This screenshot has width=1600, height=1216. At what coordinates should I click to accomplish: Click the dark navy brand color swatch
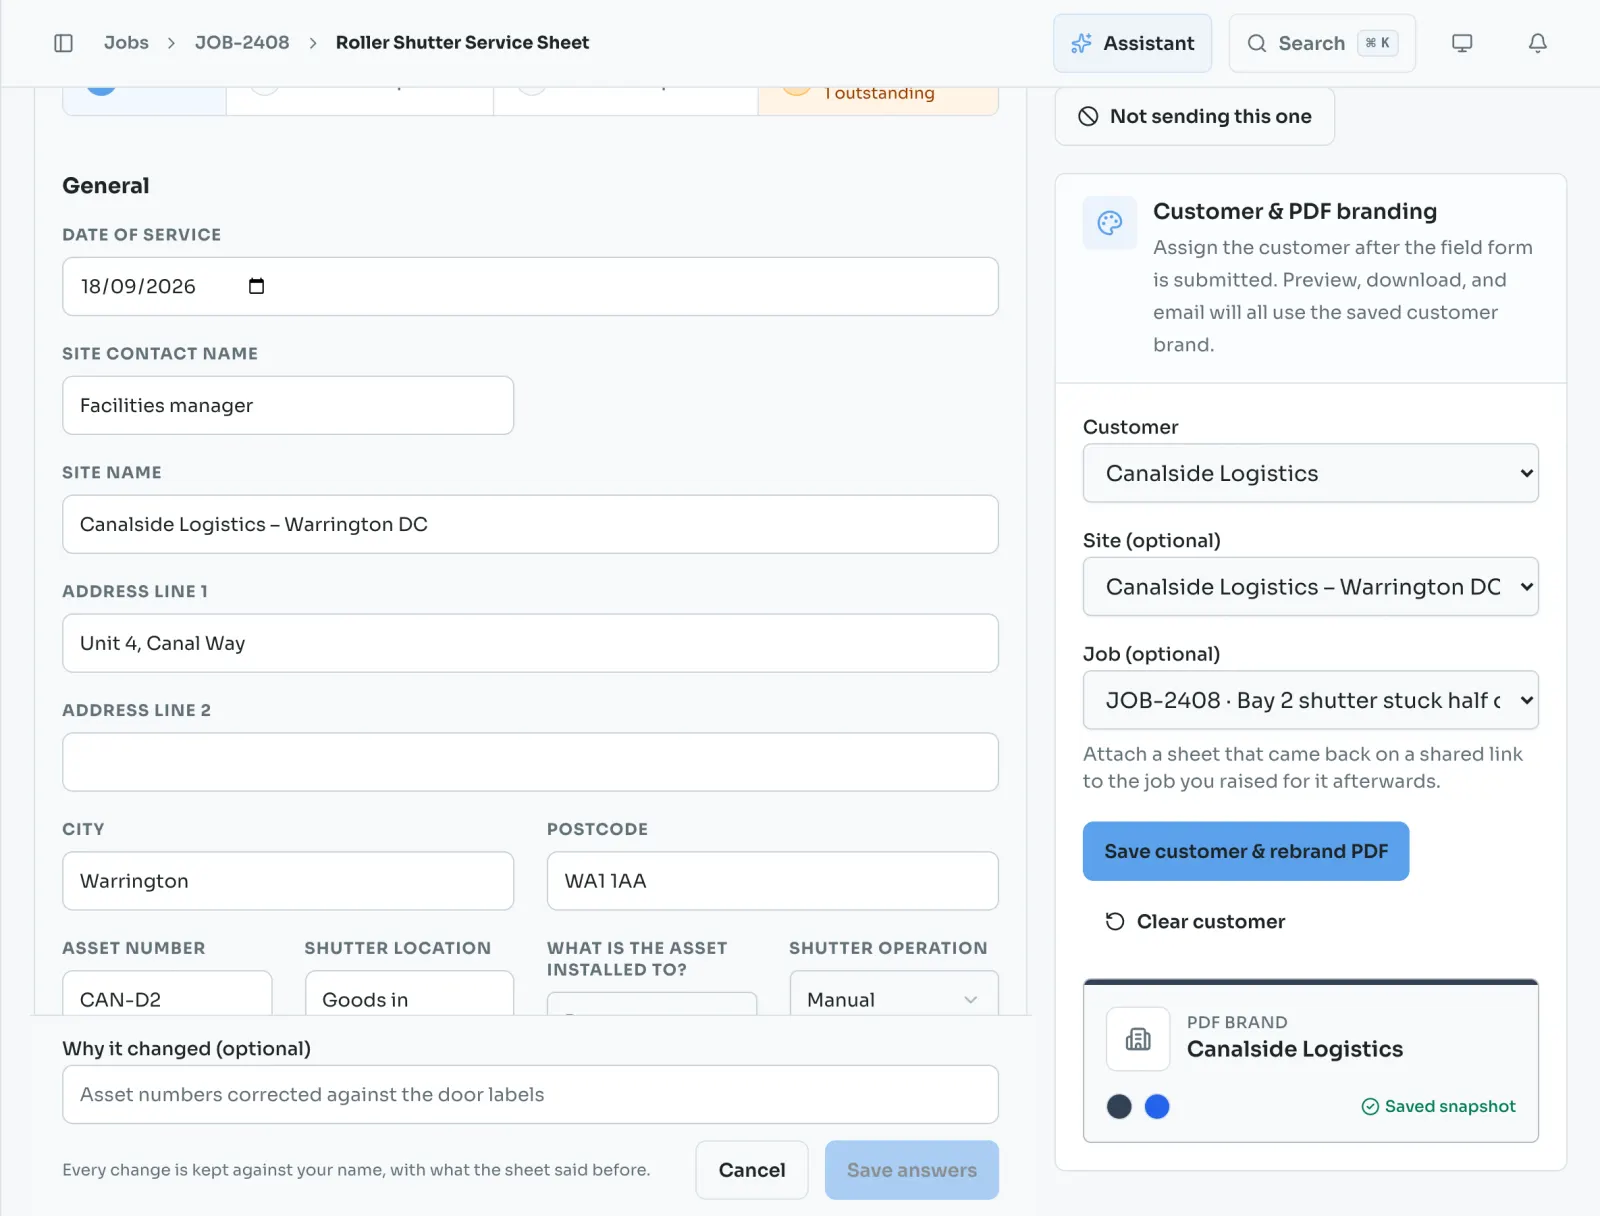coord(1119,1106)
